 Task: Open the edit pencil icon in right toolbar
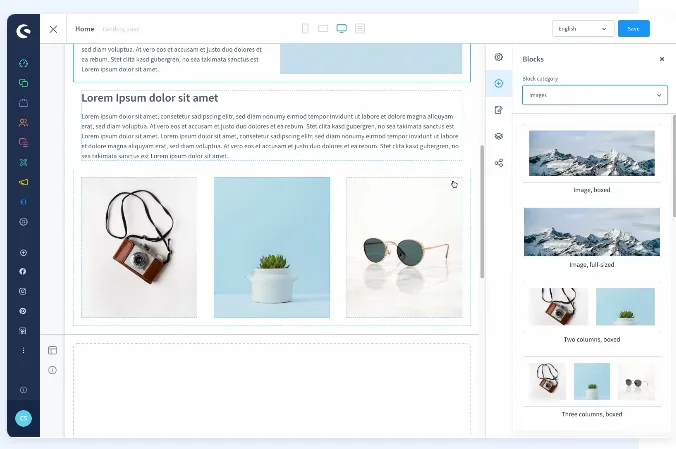[x=499, y=110]
